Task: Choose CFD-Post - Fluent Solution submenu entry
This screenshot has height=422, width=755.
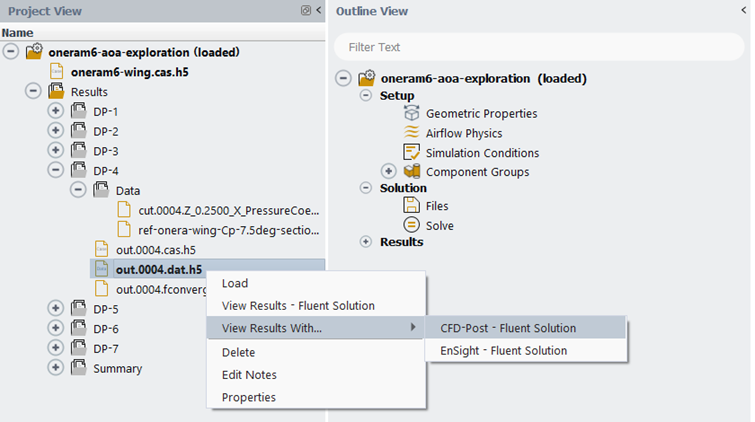Action: click(508, 328)
